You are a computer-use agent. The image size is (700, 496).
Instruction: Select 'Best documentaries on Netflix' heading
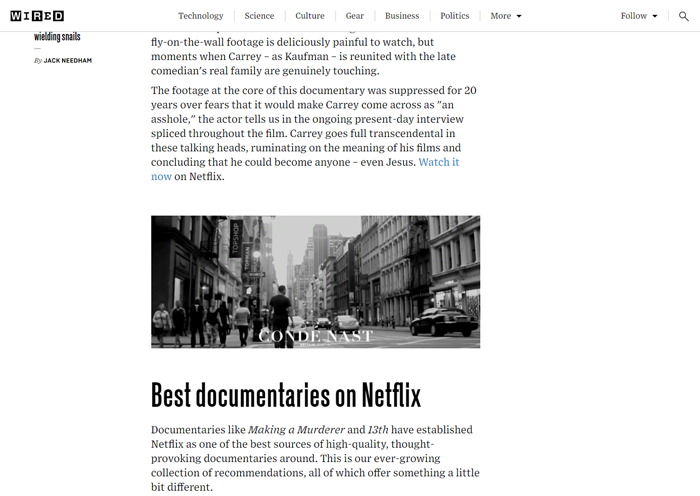coord(286,395)
